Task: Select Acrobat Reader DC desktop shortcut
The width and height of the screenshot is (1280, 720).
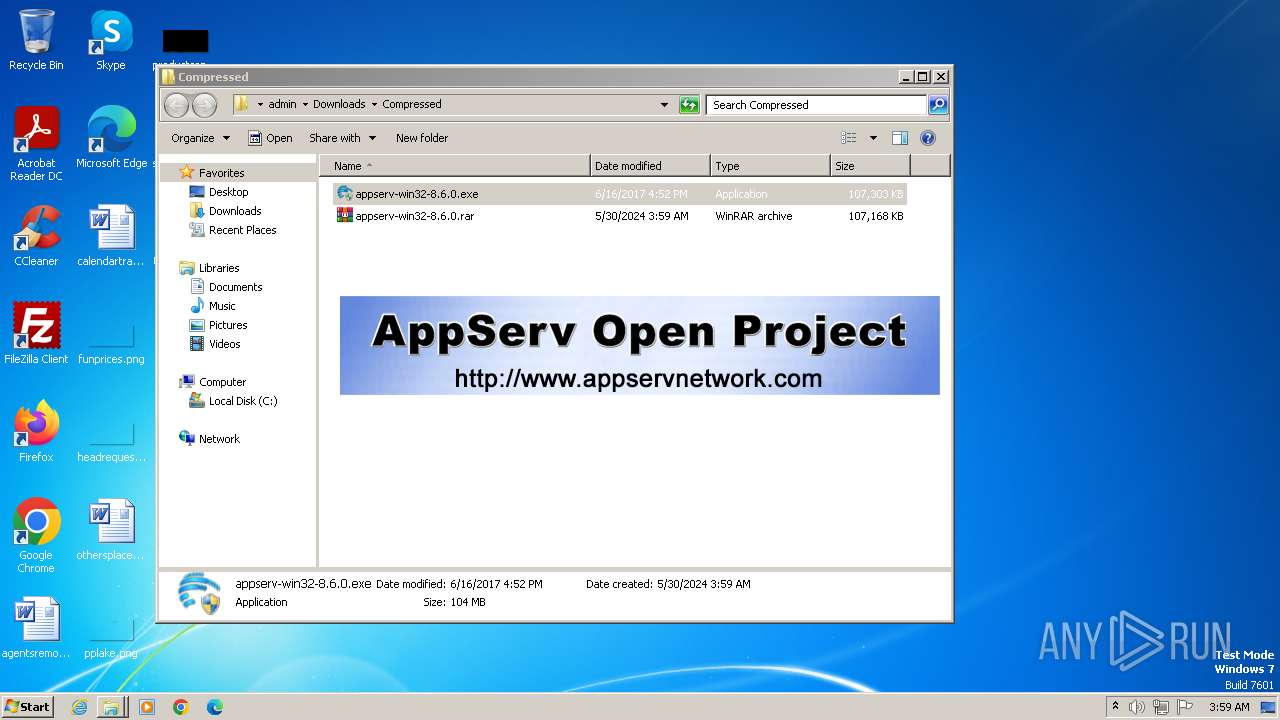Action: (x=36, y=144)
